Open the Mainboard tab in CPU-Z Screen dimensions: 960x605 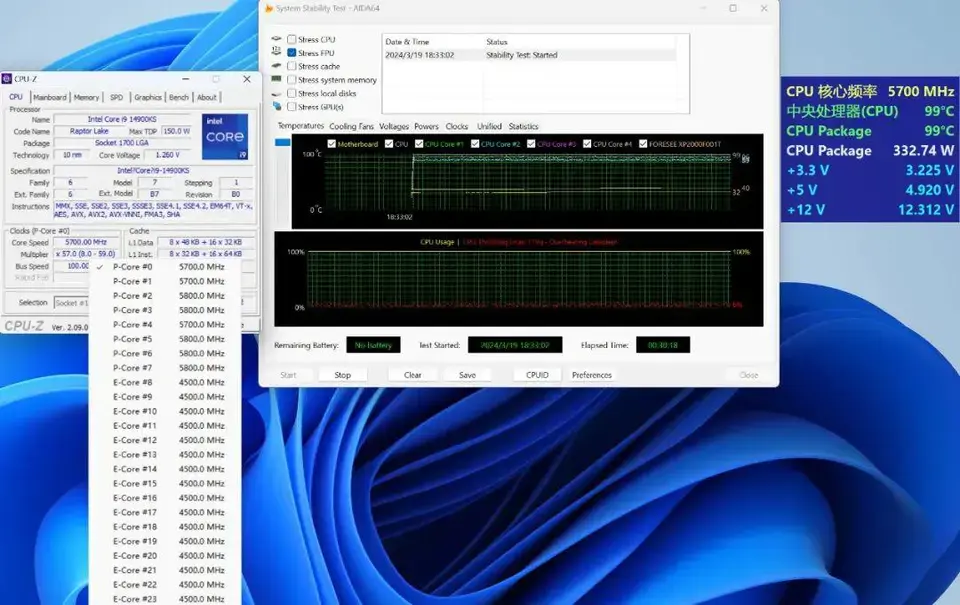50,97
